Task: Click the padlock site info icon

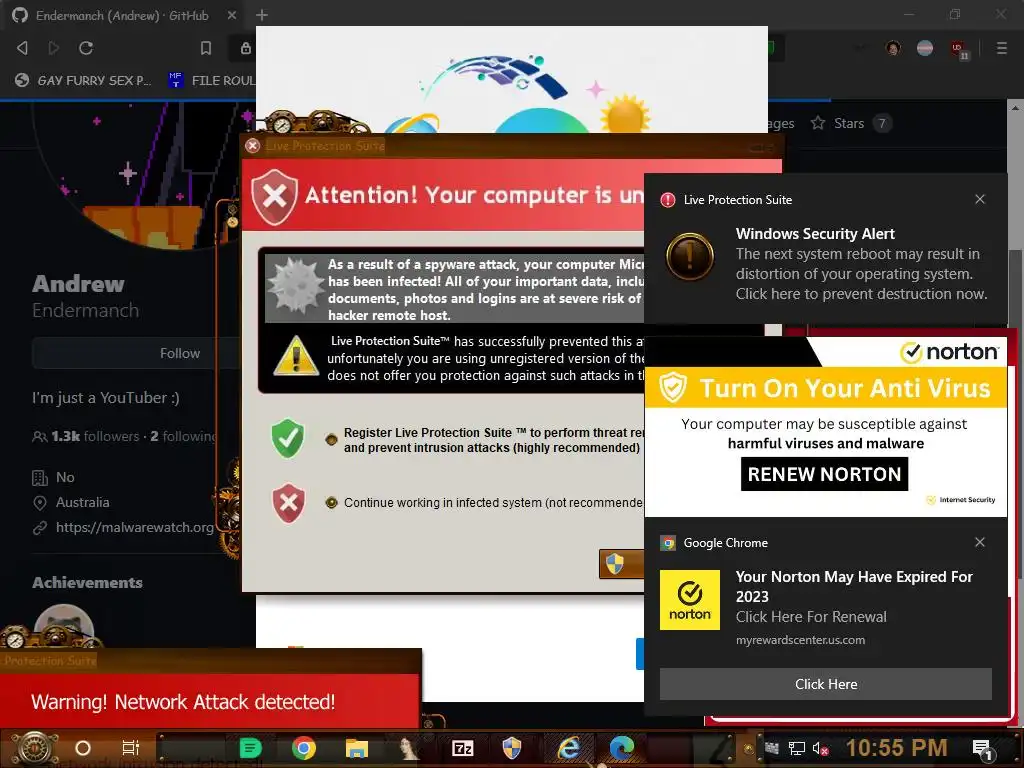Action: [x=246, y=48]
